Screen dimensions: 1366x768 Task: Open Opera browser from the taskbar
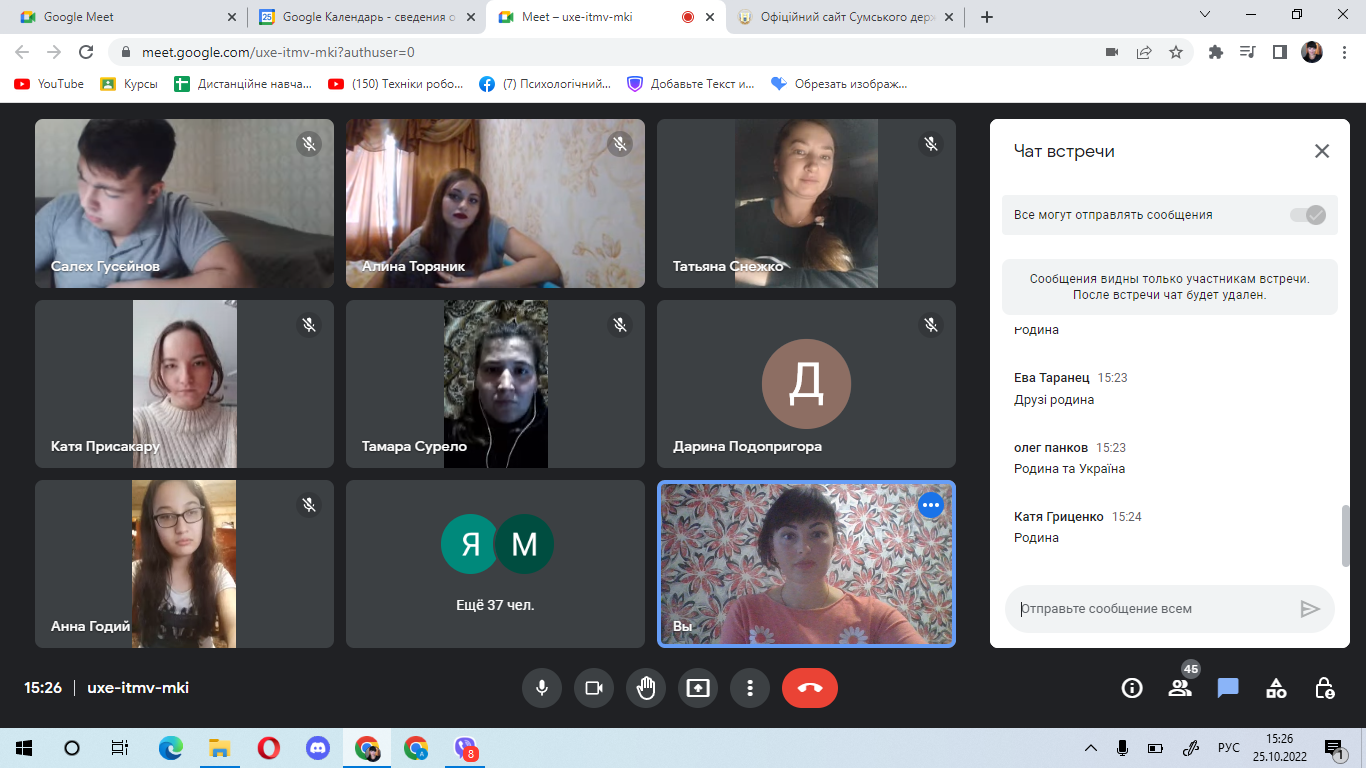tap(269, 747)
